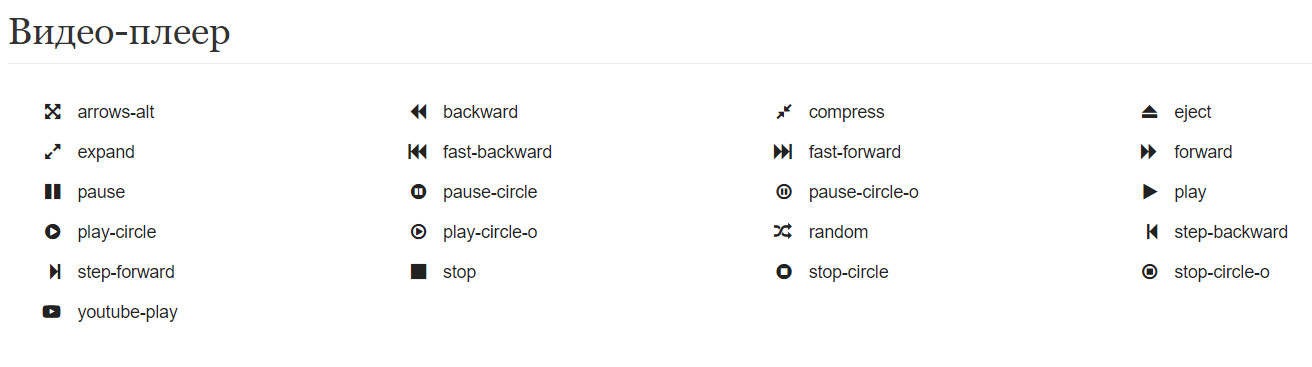Image resolution: width=1312 pixels, height=367 pixels.
Task: Click the arrows-alt icon
Action: click(x=53, y=112)
